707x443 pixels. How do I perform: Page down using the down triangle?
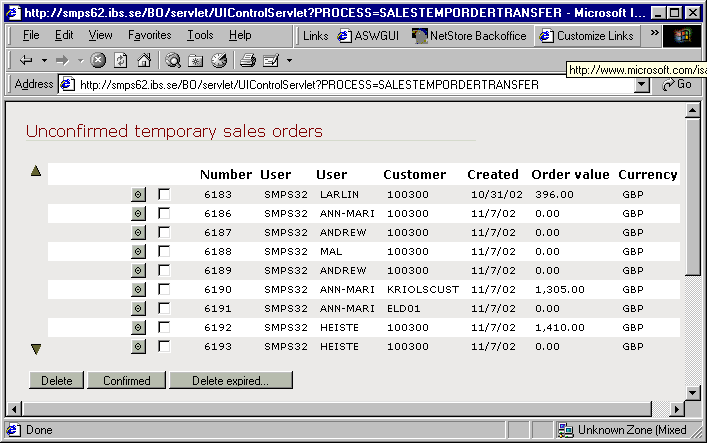(37, 349)
